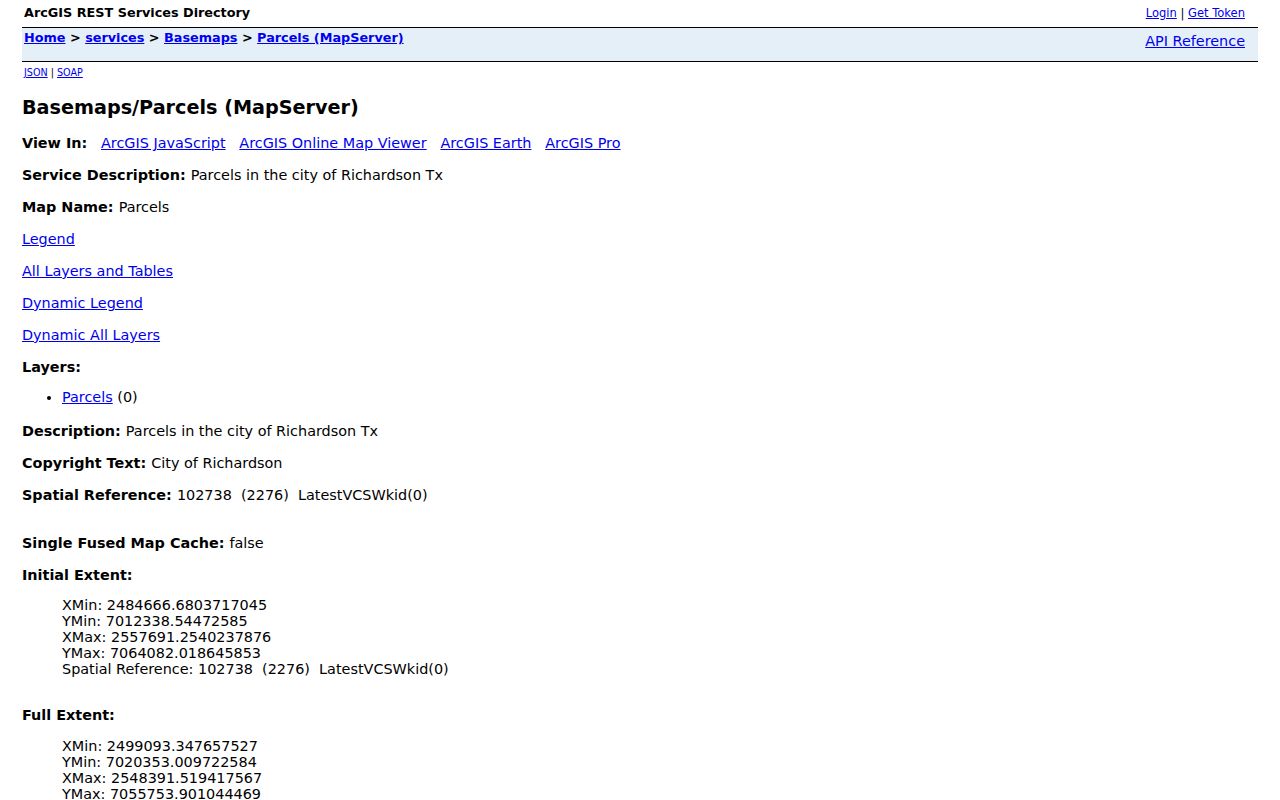Select Initial Extent XMax 2557691.2540237876
The width and height of the screenshot is (1280, 800).
(166, 637)
